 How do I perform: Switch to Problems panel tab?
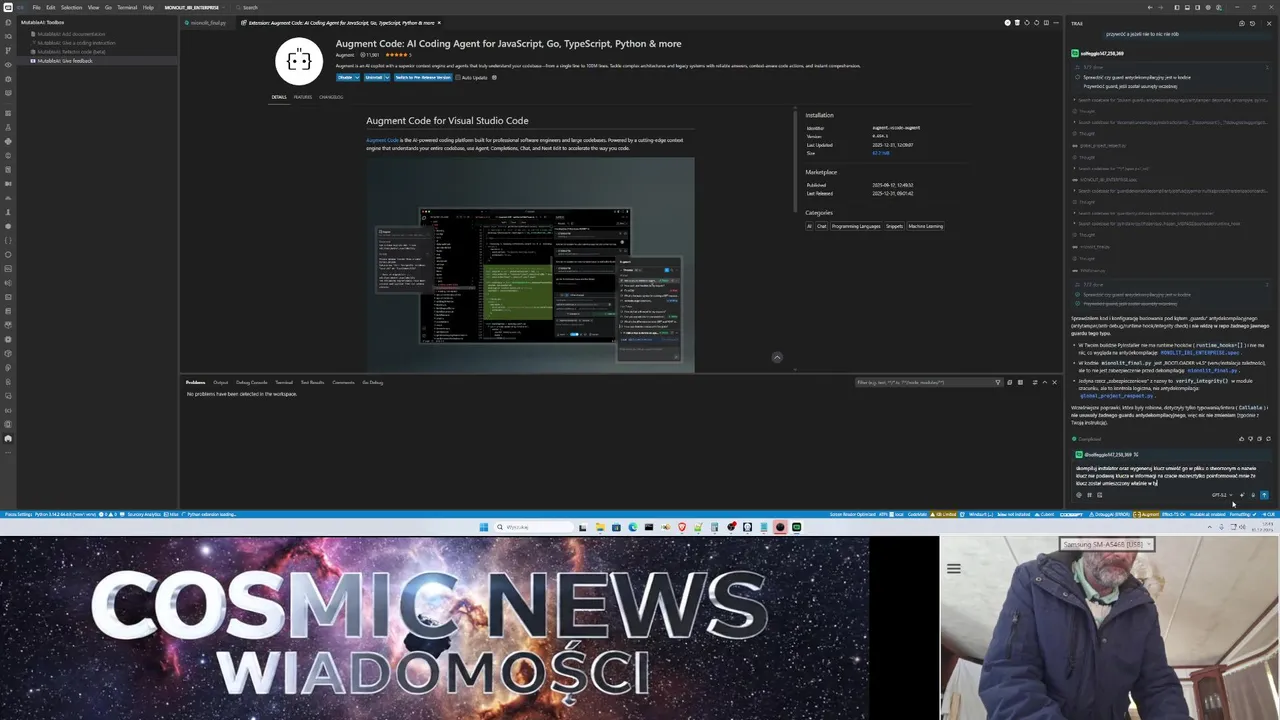click(195, 382)
